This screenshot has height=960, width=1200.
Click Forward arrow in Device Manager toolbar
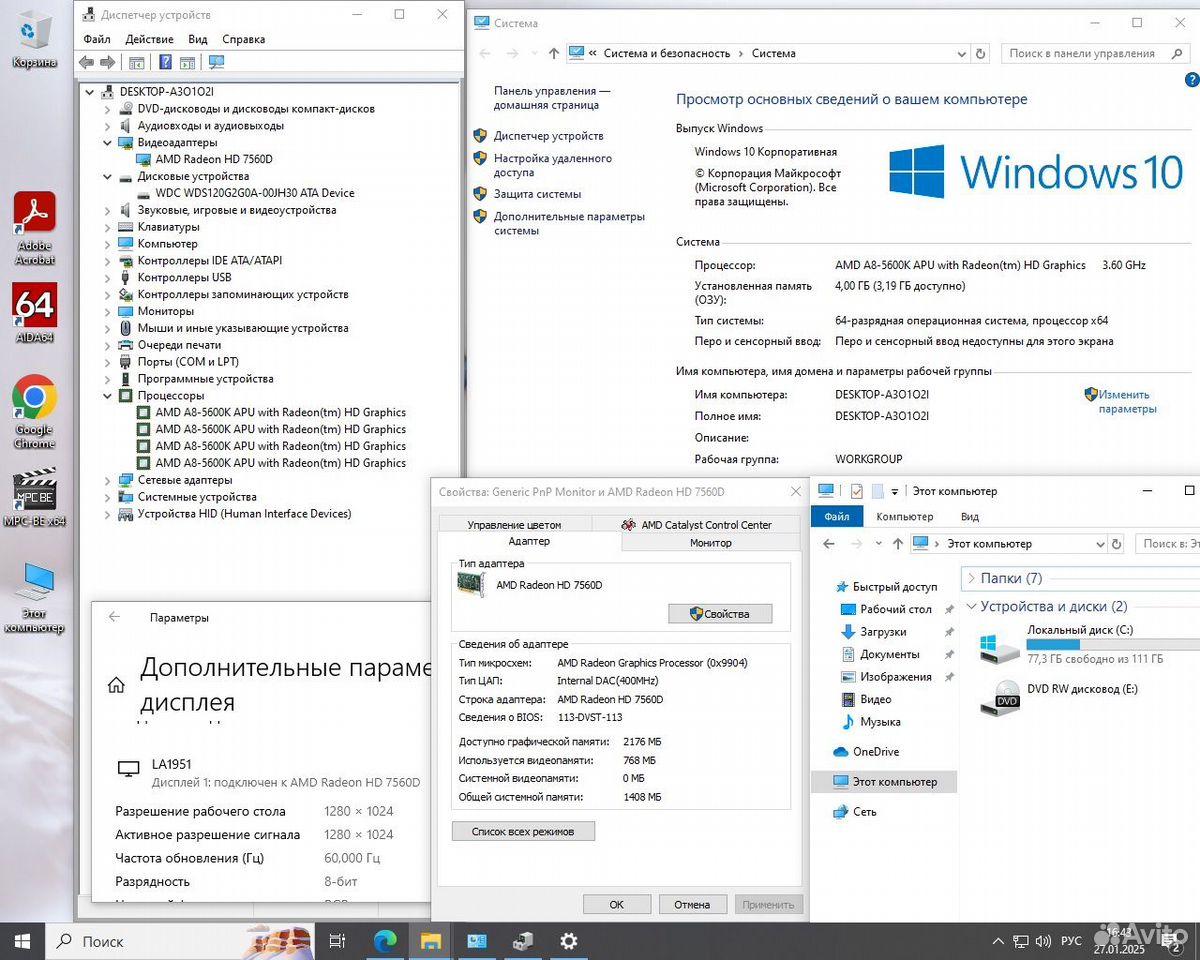coord(107,62)
